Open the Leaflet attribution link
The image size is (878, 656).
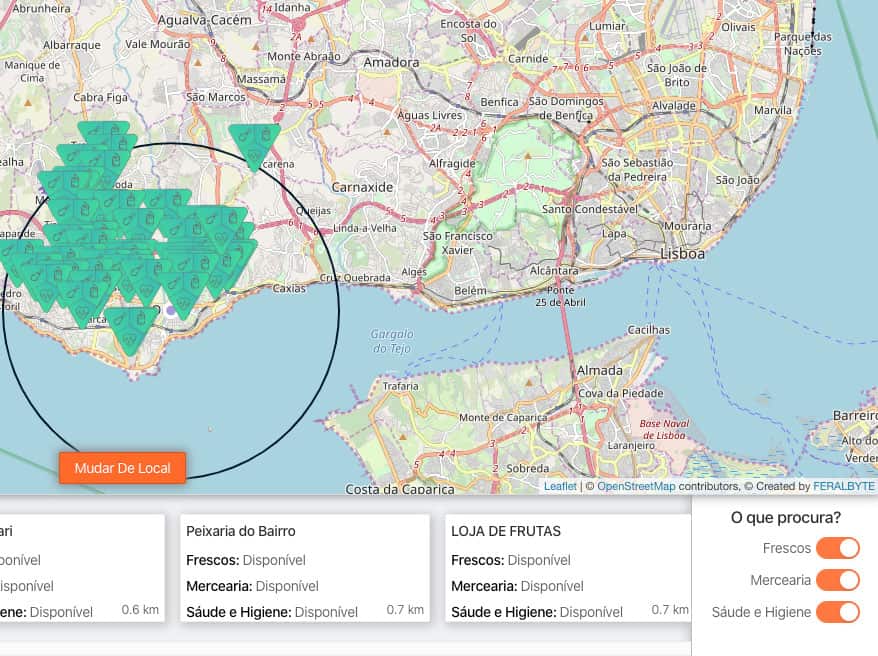pyautogui.click(x=559, y=486)
